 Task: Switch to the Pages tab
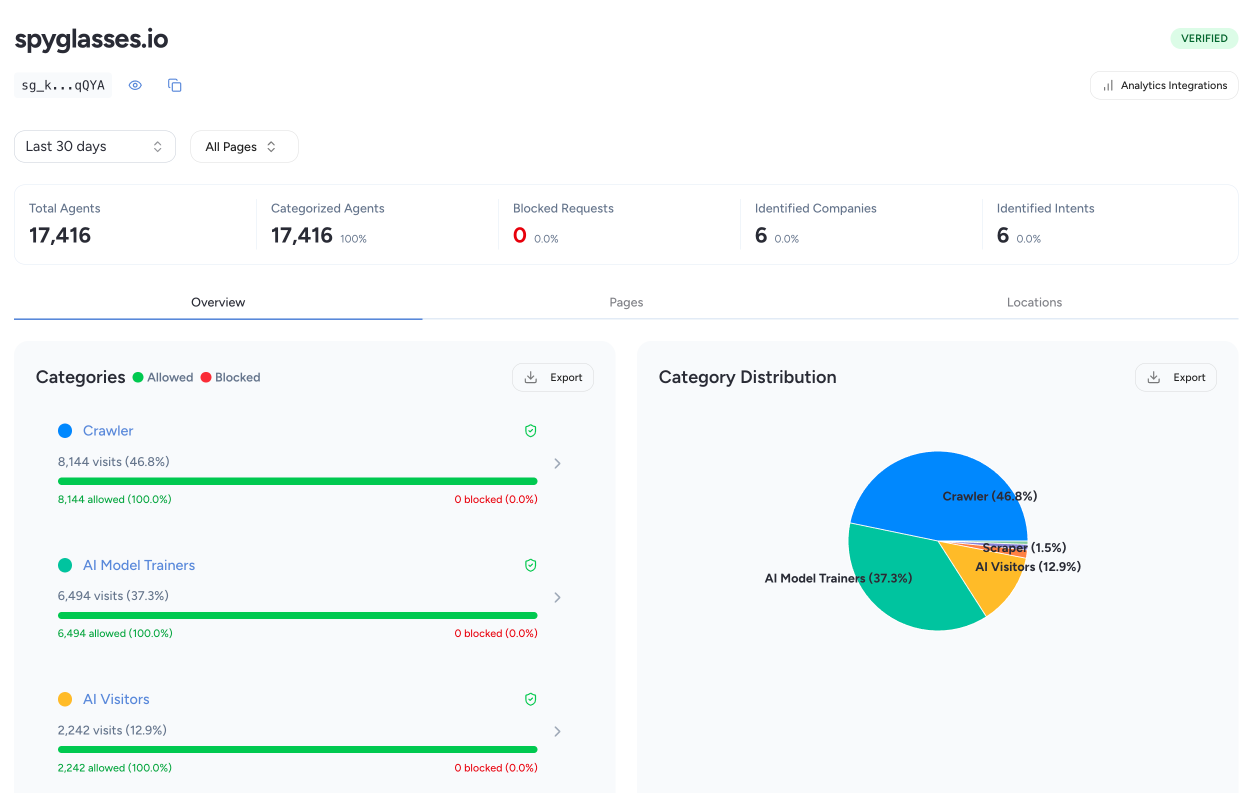[x=626, y=302]
